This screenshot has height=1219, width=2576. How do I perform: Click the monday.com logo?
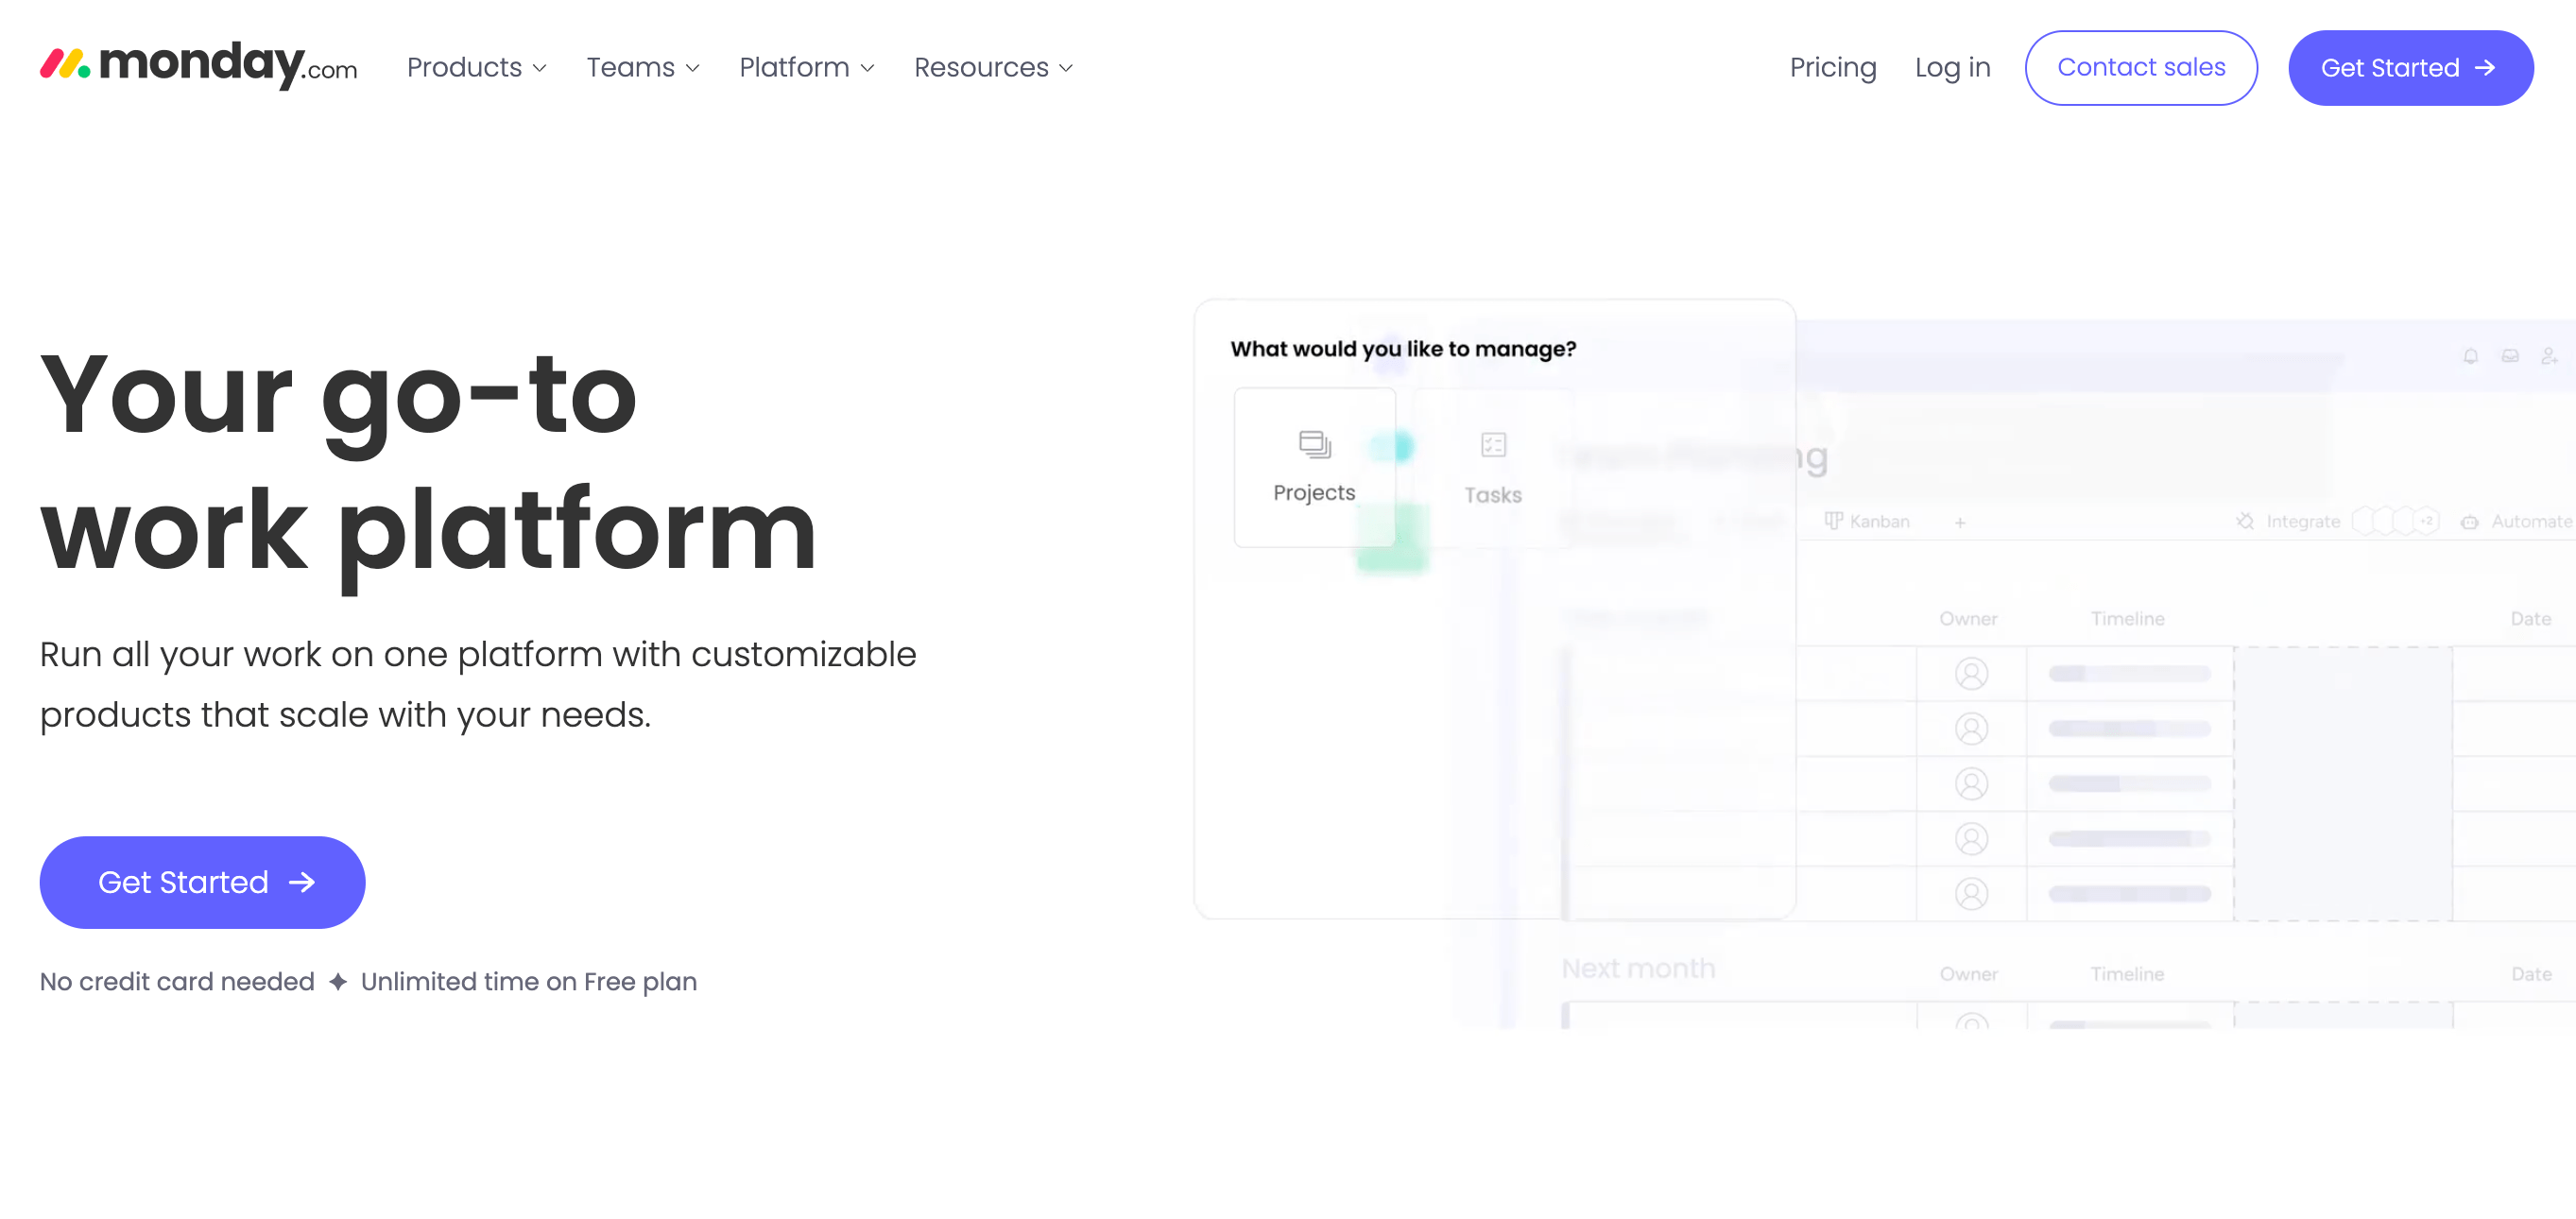tap(198, 64)
